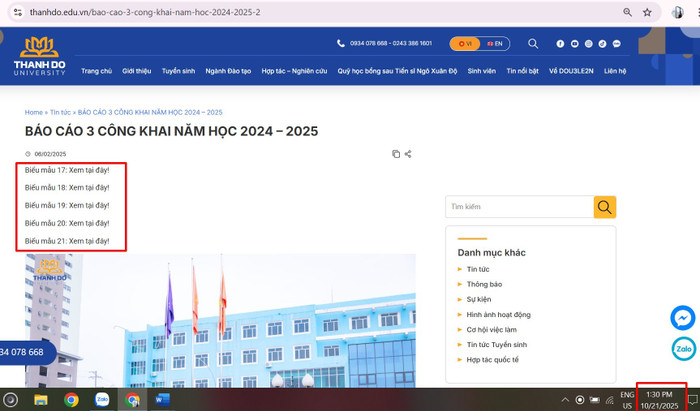Open the Tuyển sinh menu

pyautogui.click(x=178, y=71)
